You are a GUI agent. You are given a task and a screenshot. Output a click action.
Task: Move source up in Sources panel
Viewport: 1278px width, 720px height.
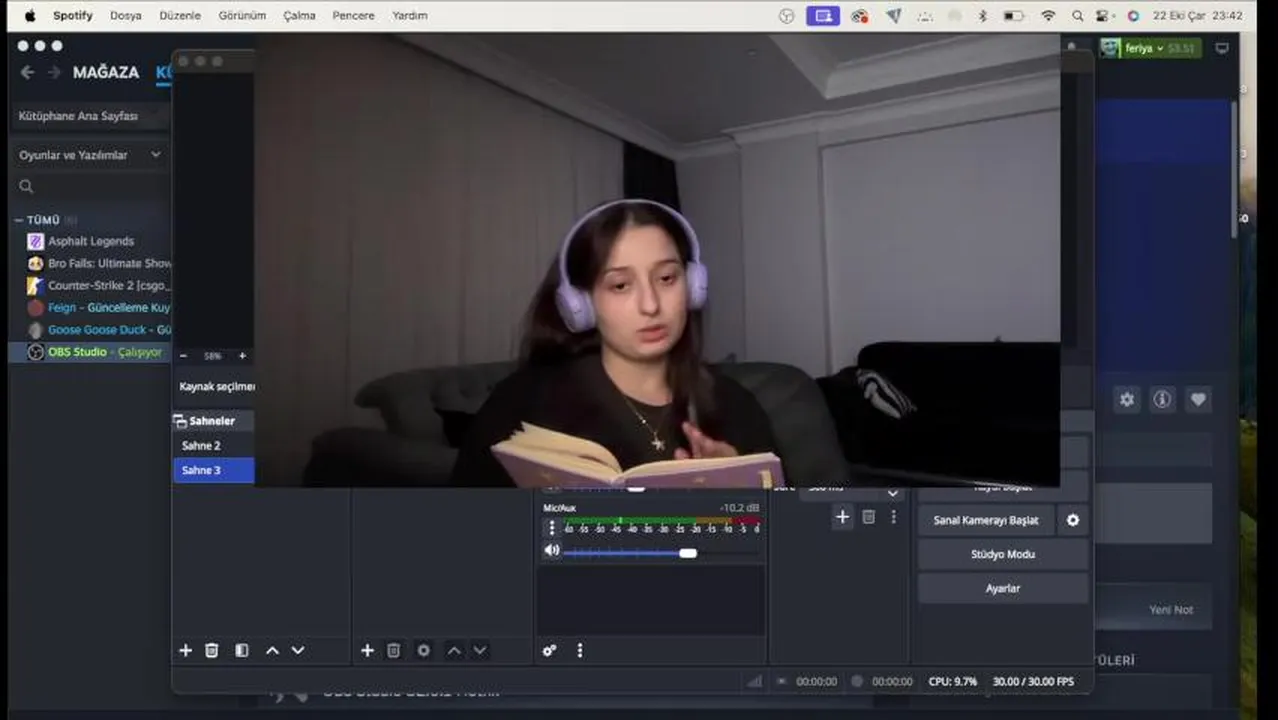pos(454,650)
